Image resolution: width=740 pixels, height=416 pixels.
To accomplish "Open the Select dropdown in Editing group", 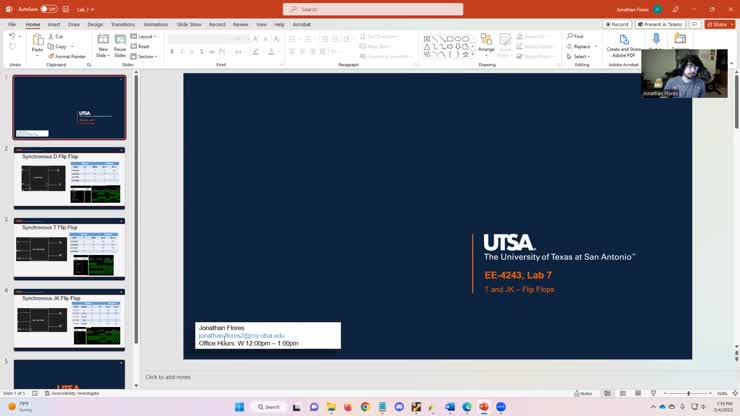I will (578, 56).
